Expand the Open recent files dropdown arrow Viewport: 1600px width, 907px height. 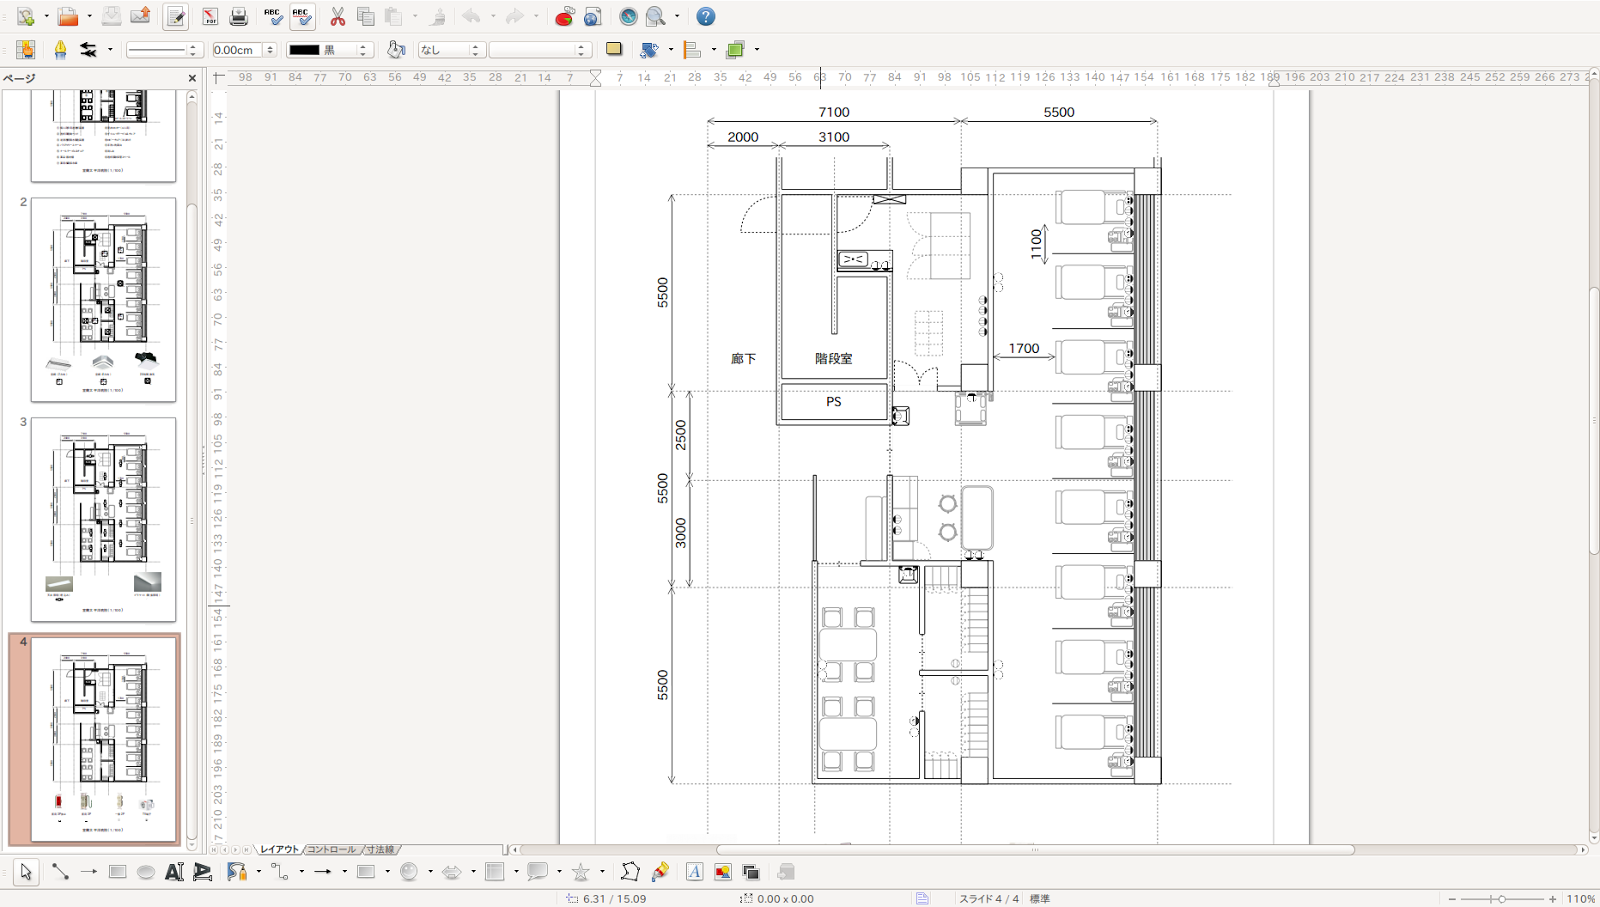click(89, 17)
